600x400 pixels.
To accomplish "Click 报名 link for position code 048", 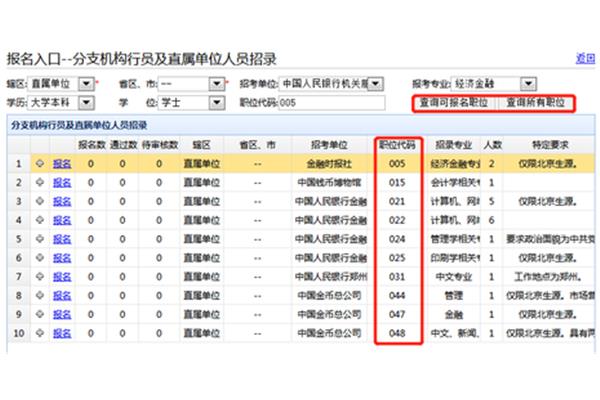I will pyautogui.click(x=62, y=333).
